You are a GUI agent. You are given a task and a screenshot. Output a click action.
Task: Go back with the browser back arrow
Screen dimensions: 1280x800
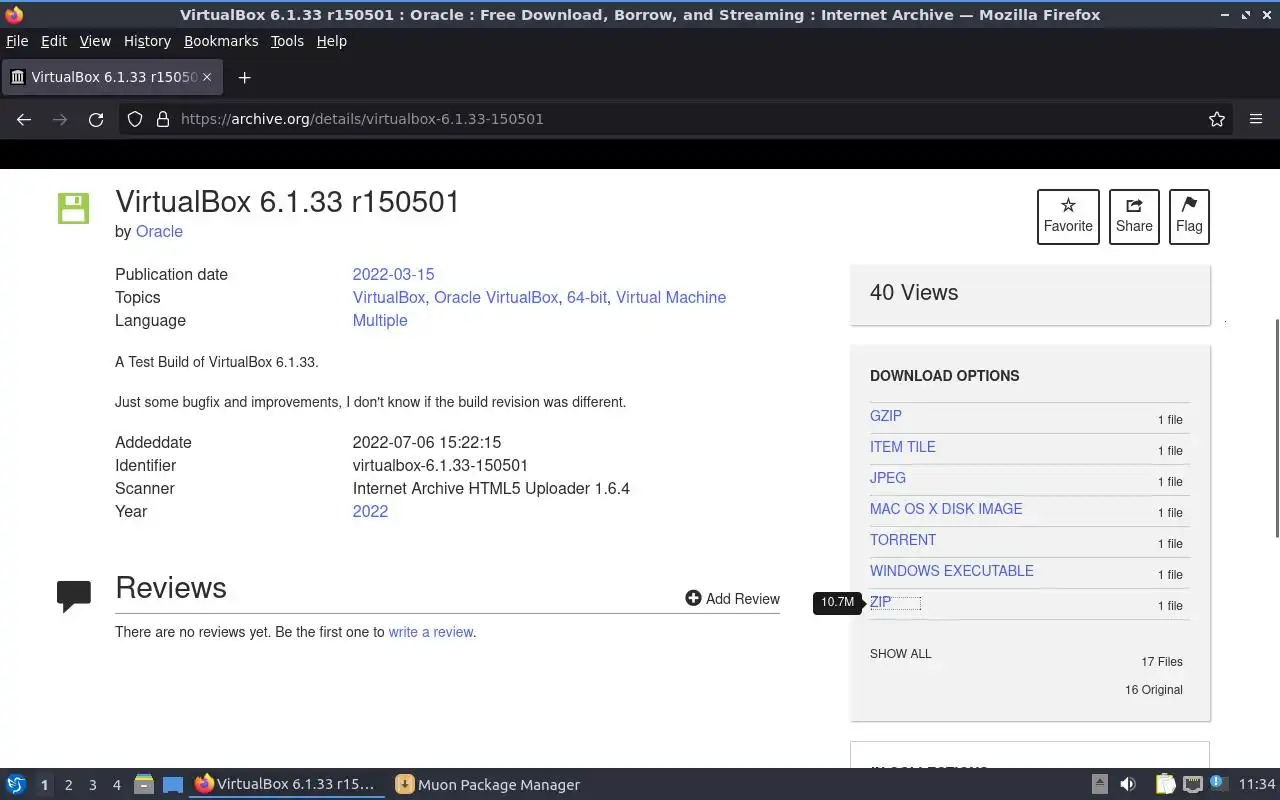click(x=24, y=119)
